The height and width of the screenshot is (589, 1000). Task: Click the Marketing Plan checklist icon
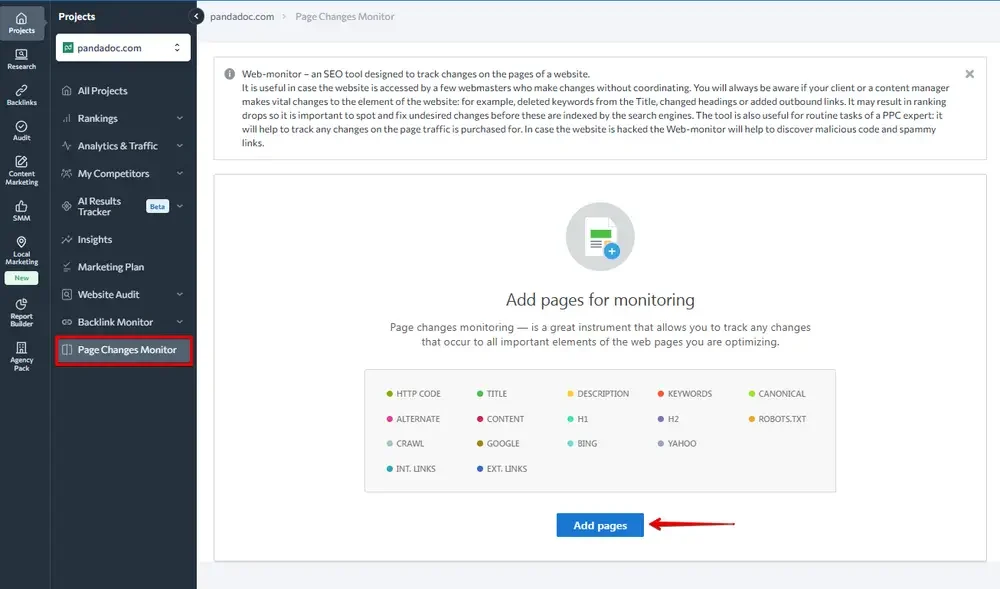coord(66,267)
